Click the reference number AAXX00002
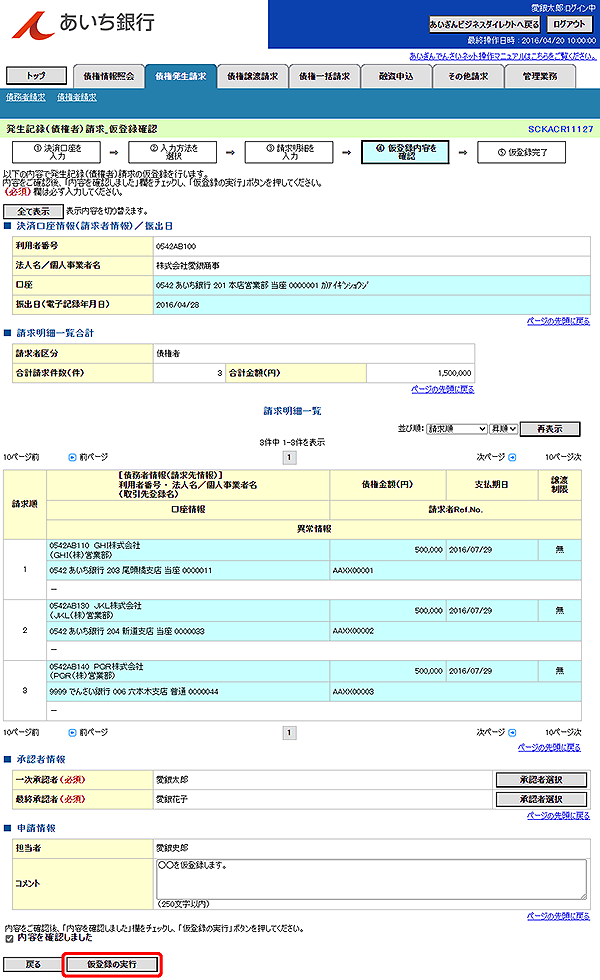 353,631
